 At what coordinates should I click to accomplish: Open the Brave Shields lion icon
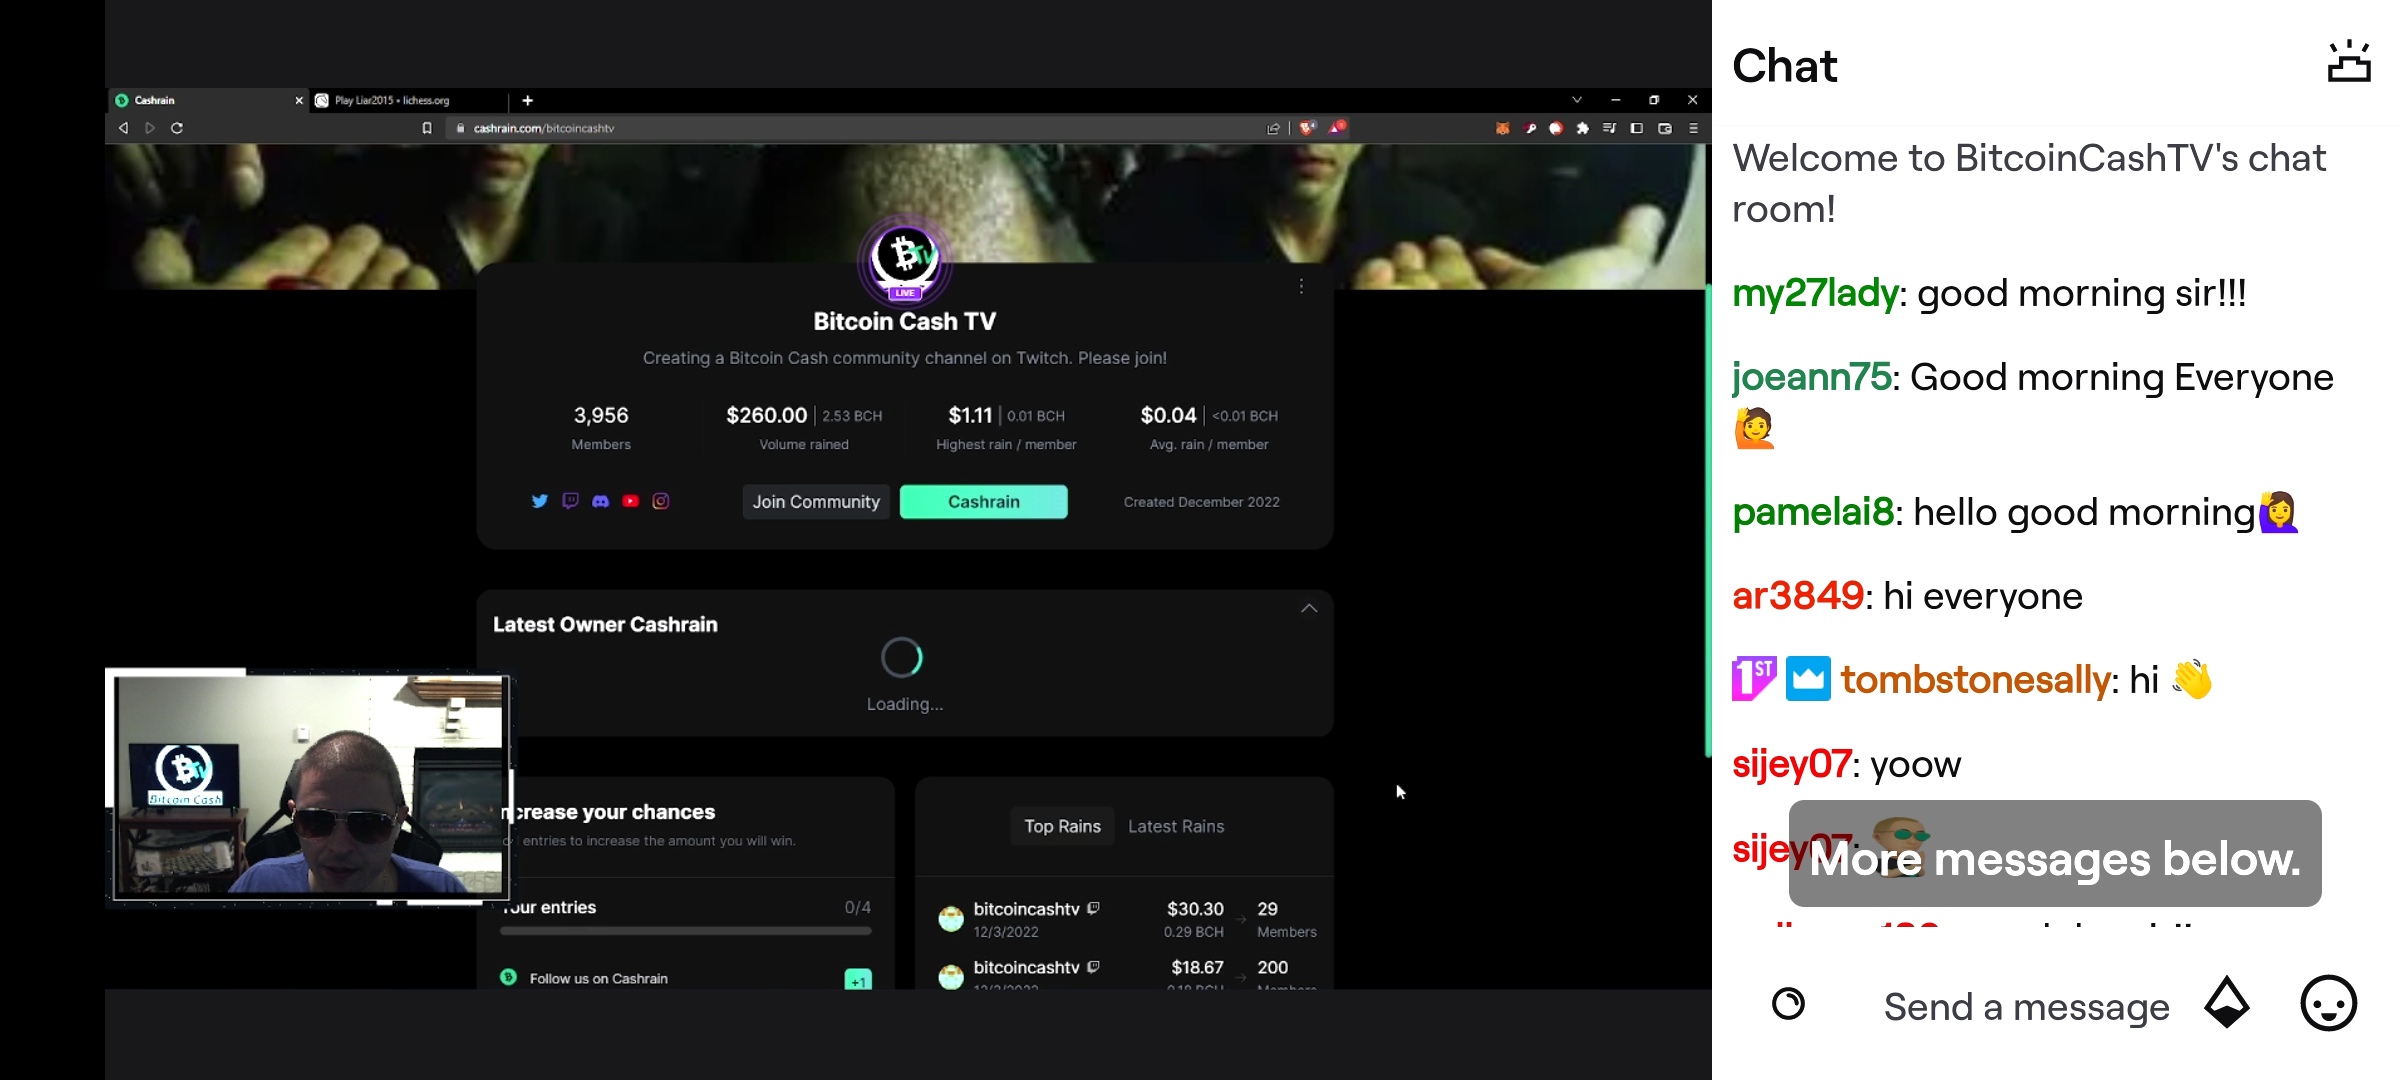(x=1307, y=128)
